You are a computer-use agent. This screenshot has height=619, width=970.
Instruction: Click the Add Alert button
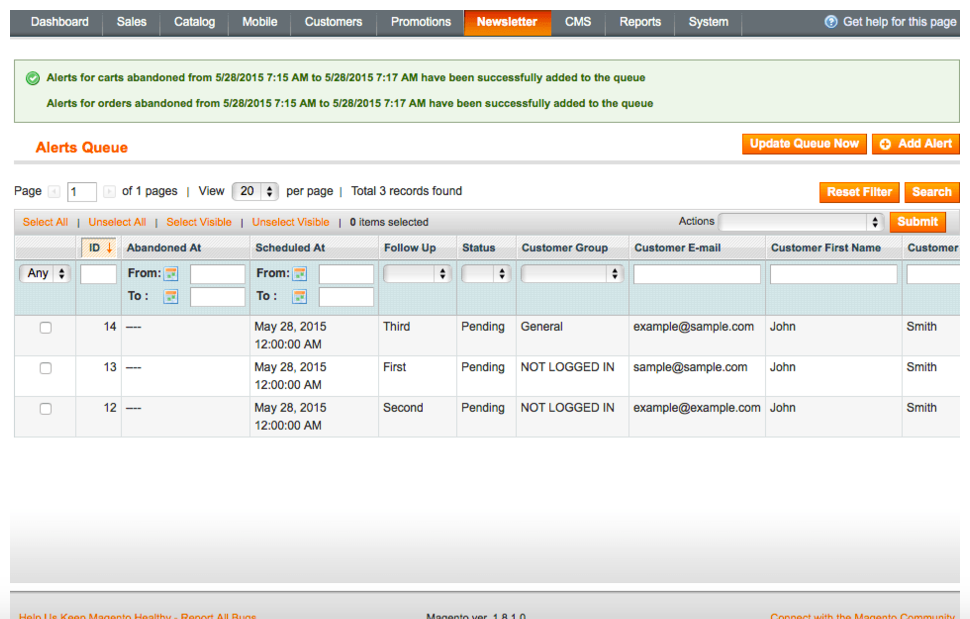coord(916,144)
